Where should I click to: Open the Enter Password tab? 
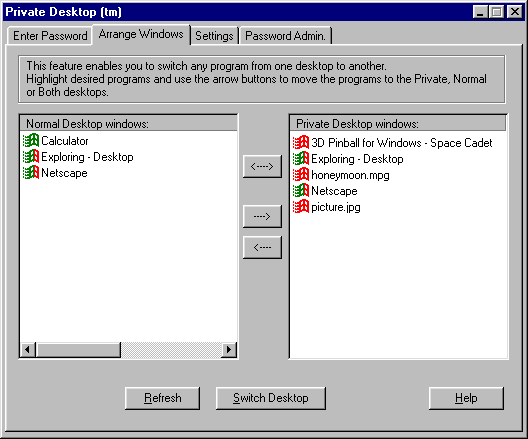pyautogui.click(x=50, y=36)
